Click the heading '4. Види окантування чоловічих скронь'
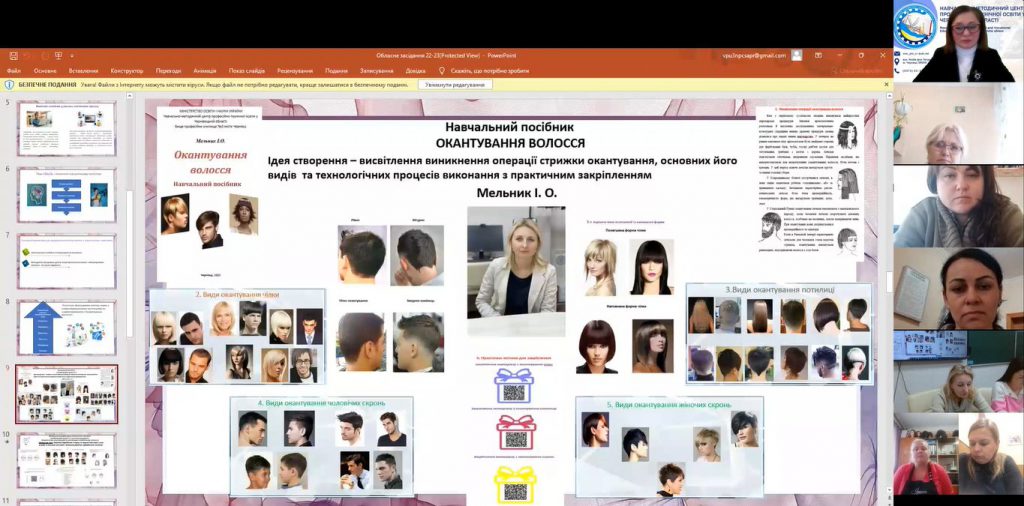The height and width of the screenshot is (506, 1024). [x=321, y=403]
